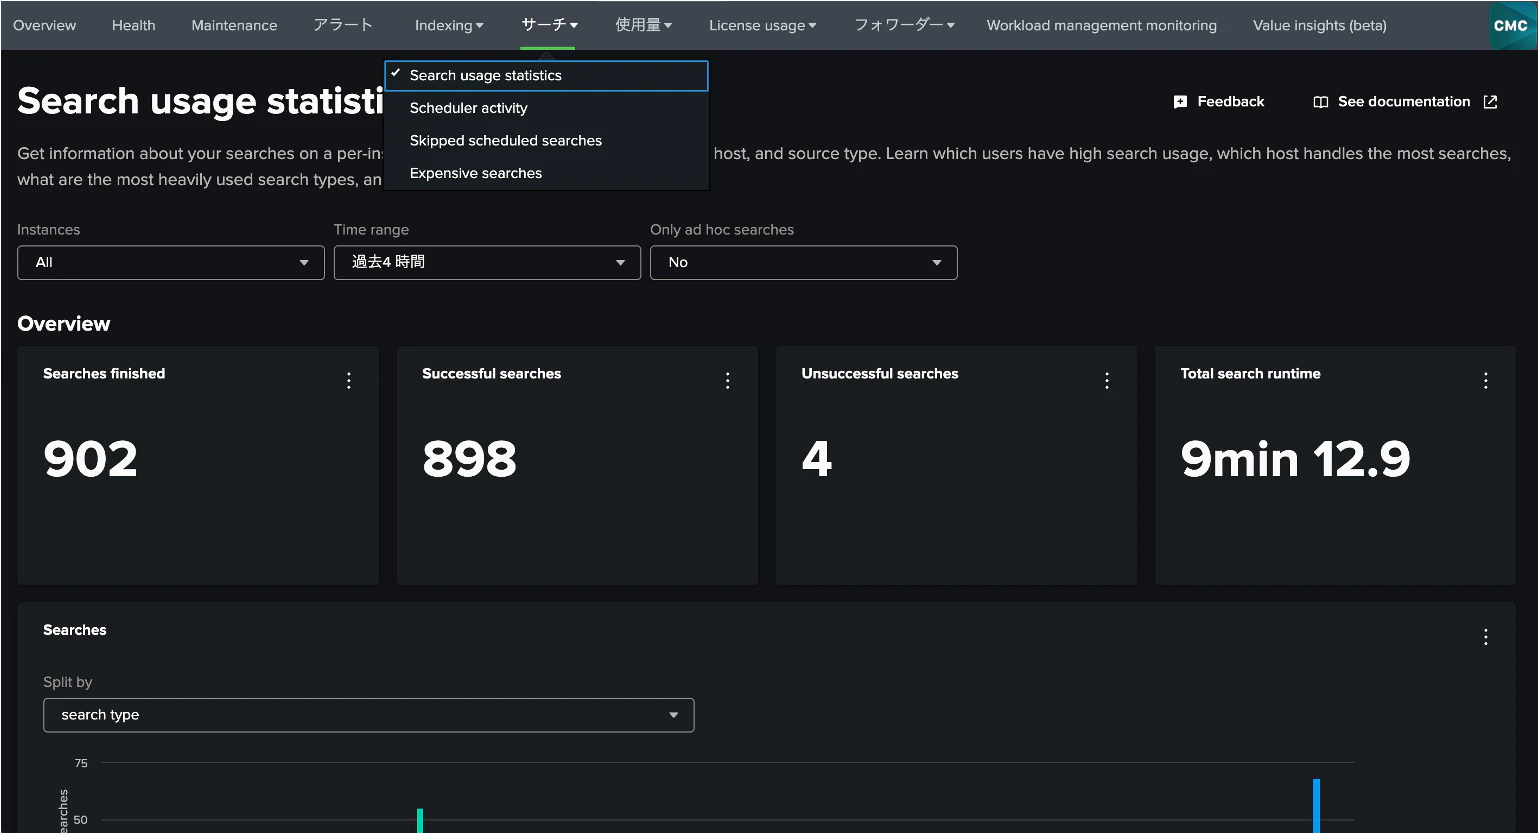The image size is (1538, 834).
Task: Click the 898 successful searches value
Action: tap(469, 459)
